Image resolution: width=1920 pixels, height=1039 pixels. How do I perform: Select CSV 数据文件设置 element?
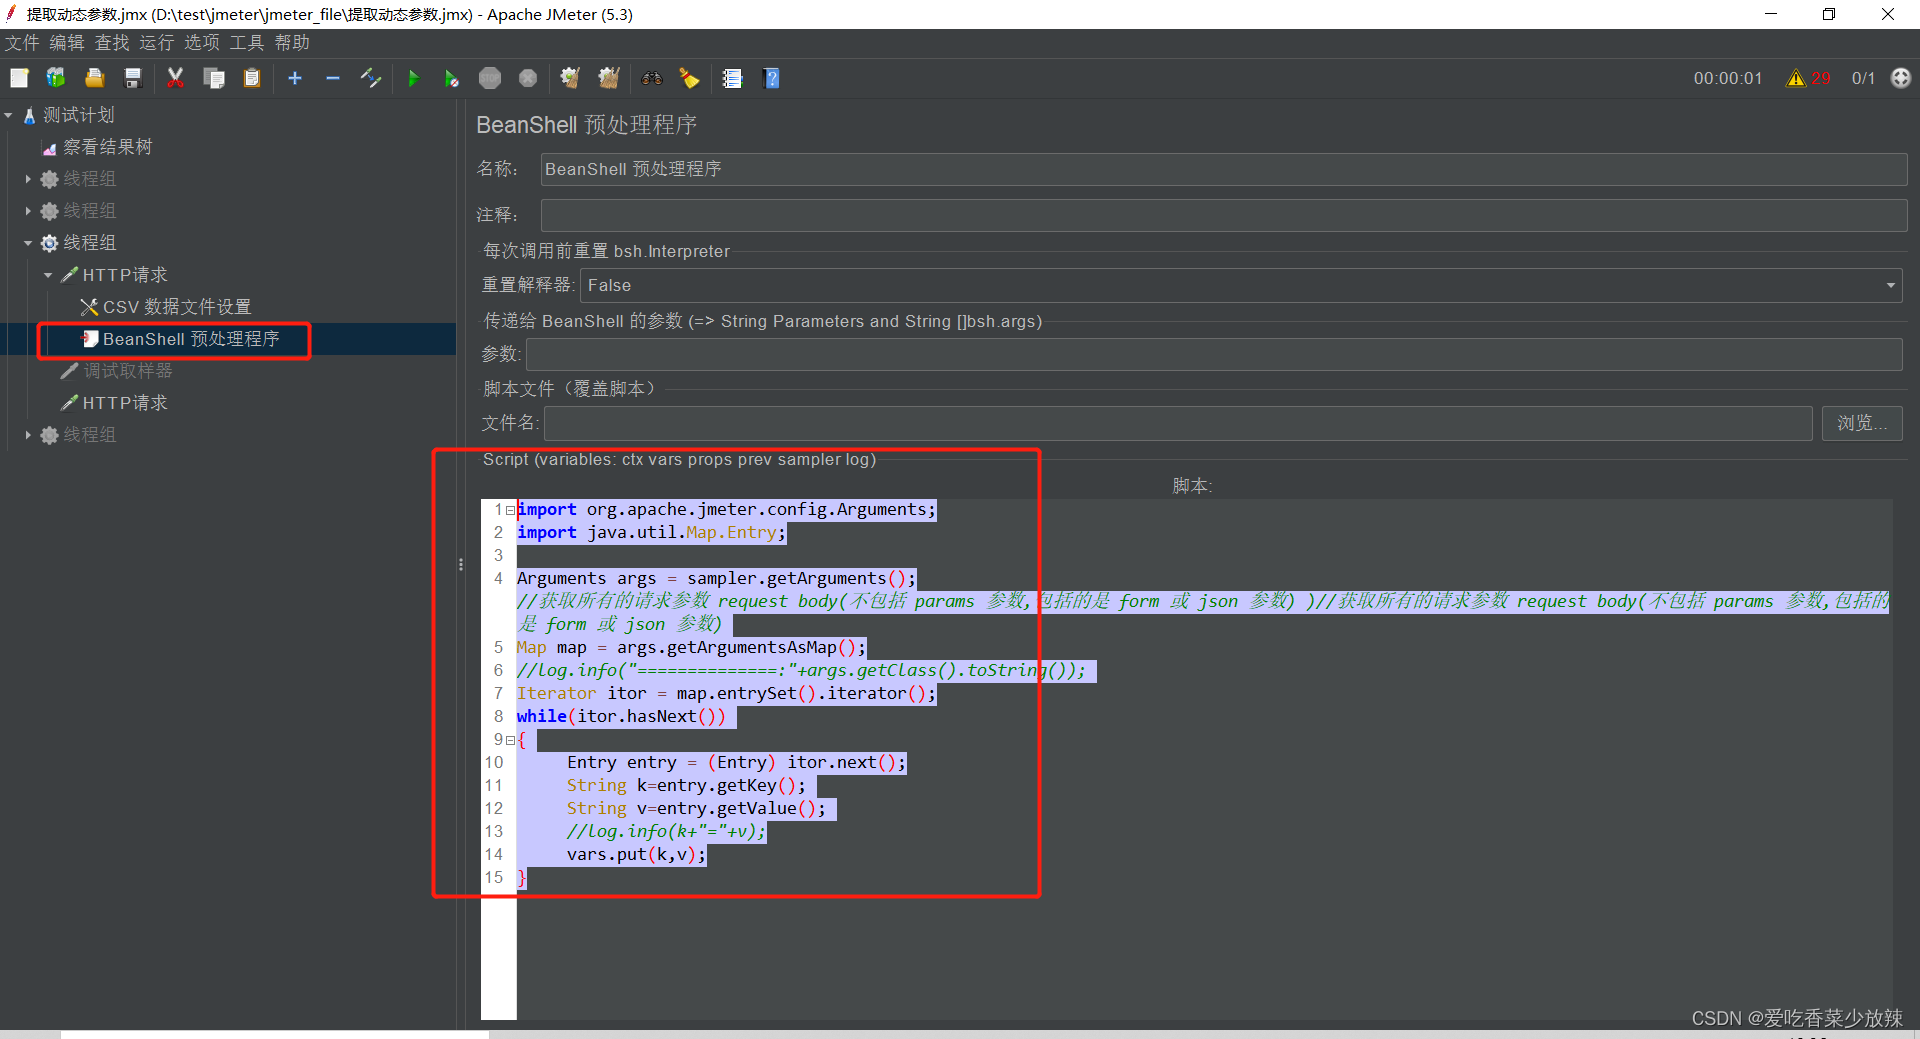point(176,307)
